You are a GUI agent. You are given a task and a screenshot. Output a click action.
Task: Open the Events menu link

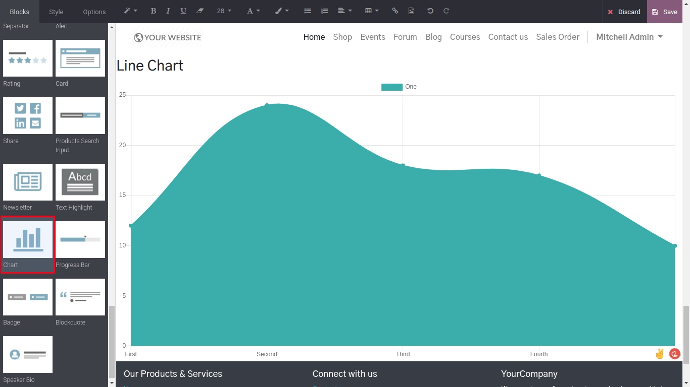373,37
